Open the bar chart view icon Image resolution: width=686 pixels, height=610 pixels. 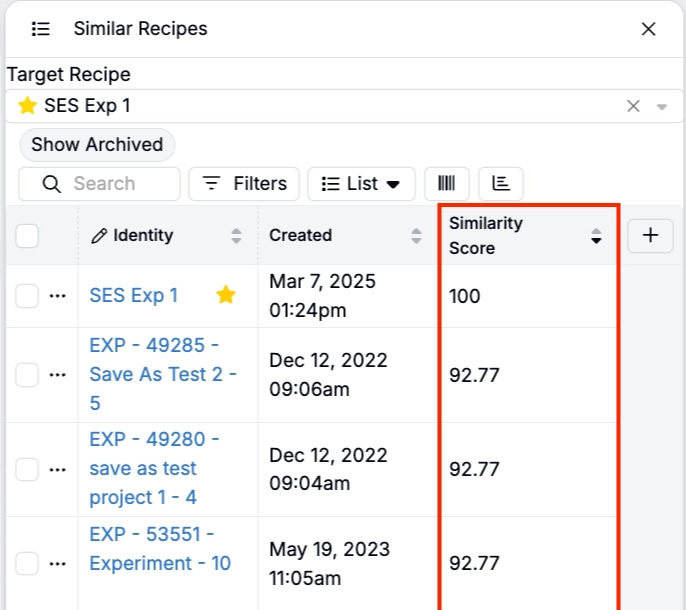[501, 184]
